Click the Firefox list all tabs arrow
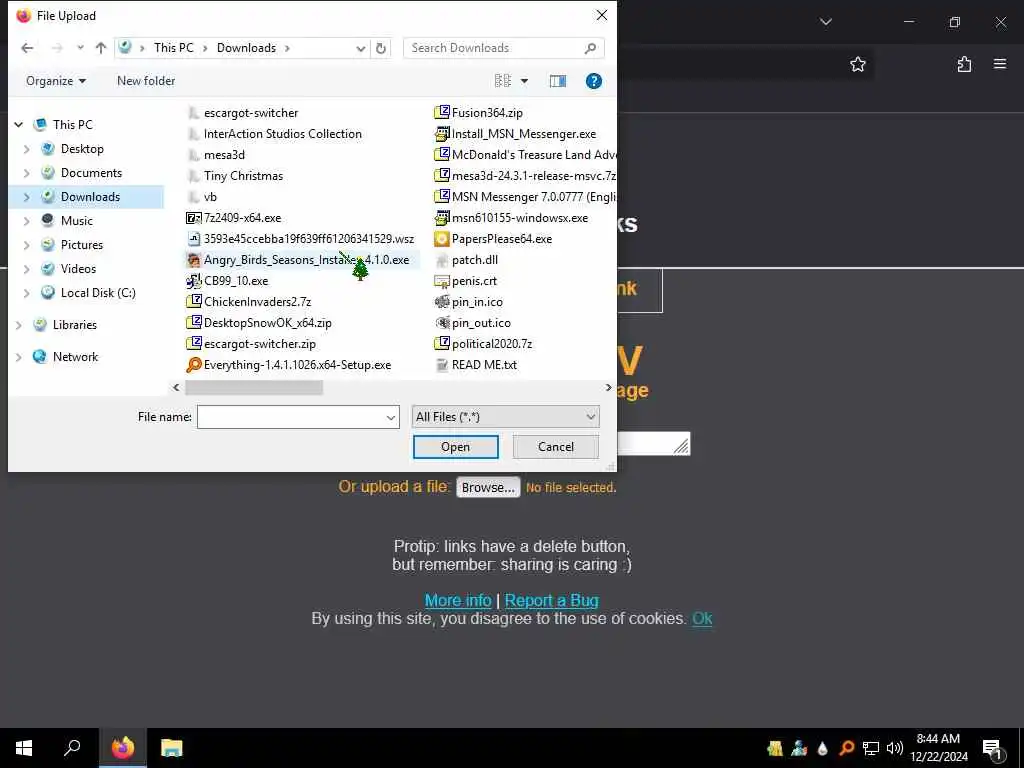Screen dimensions: 1024x768 [x=826, y=22]
